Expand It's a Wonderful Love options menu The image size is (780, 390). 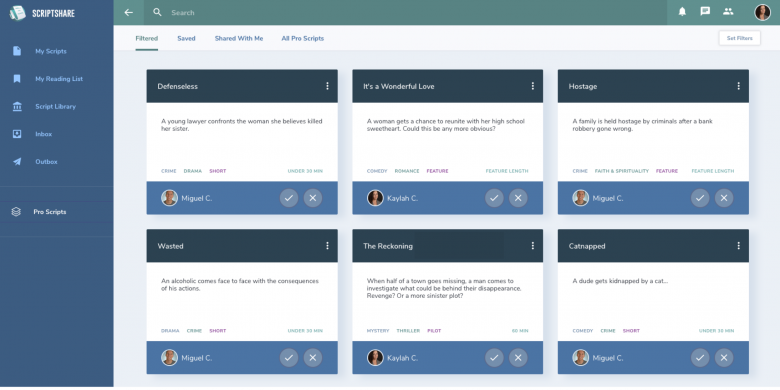point(533,86)
